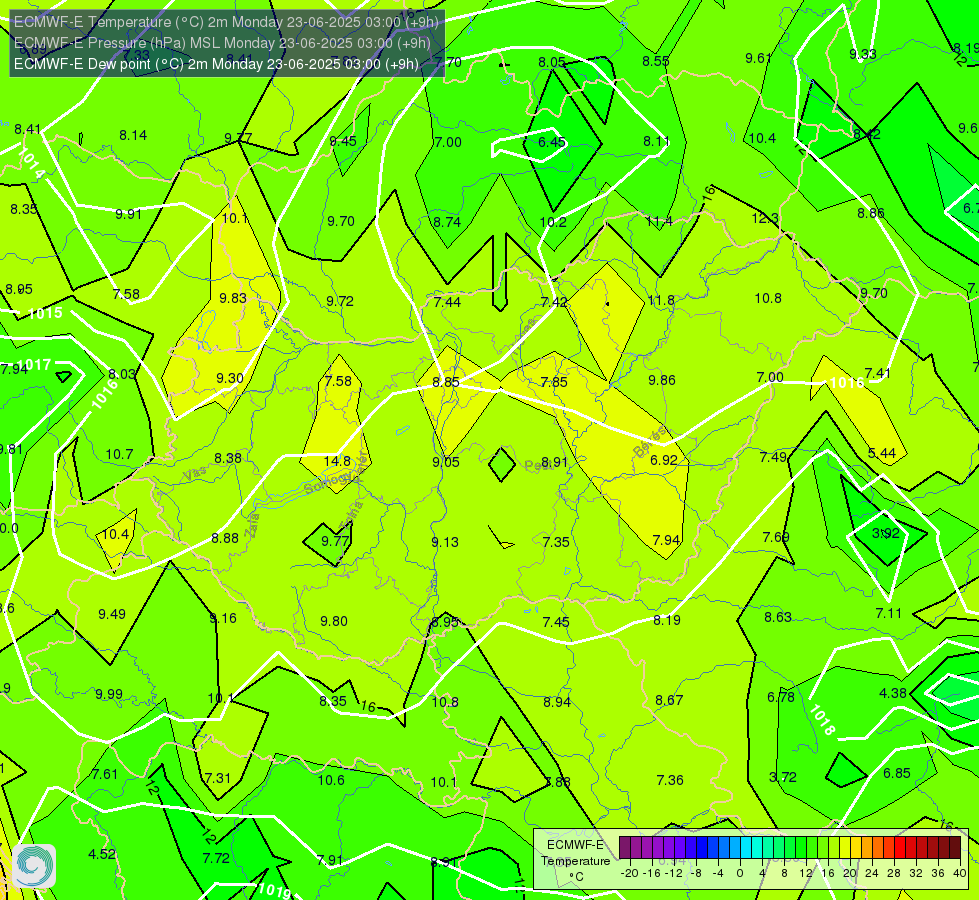The image size is (979, 900).
Task: Click the 9.13 dew point value
Action: pos(445,542)
